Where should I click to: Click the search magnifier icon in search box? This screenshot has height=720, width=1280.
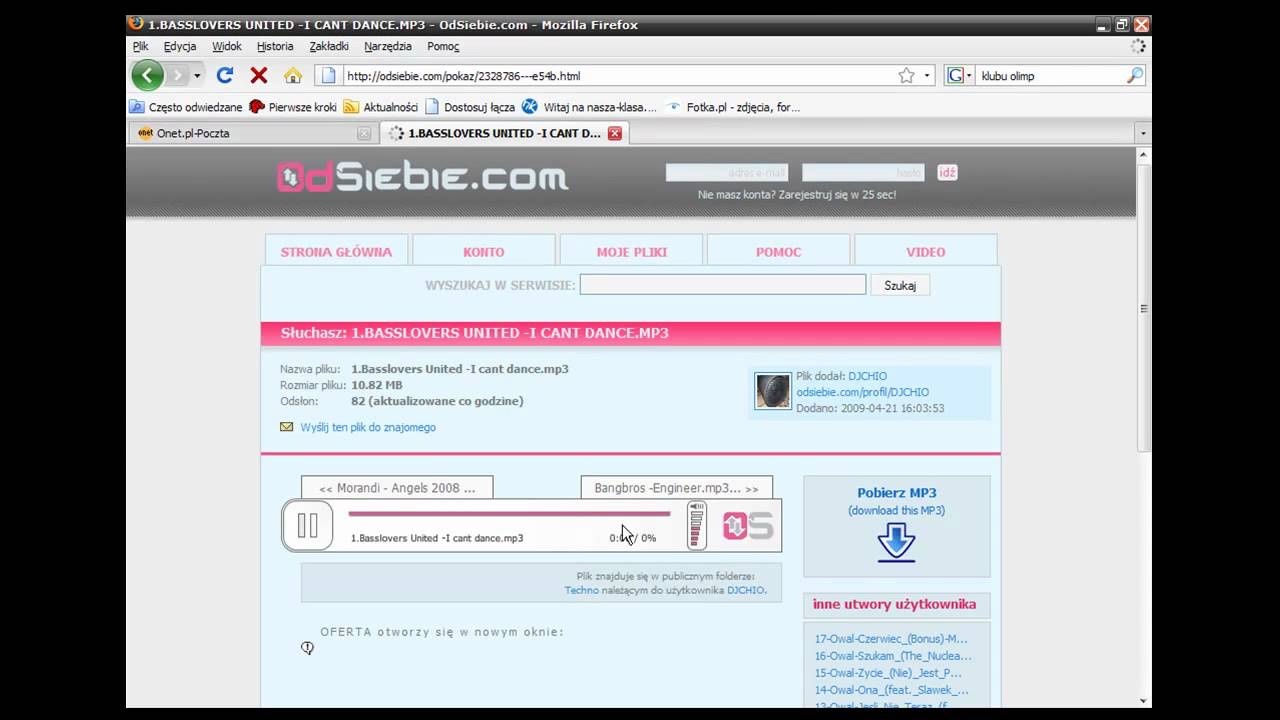click(x=1134, y=75)
